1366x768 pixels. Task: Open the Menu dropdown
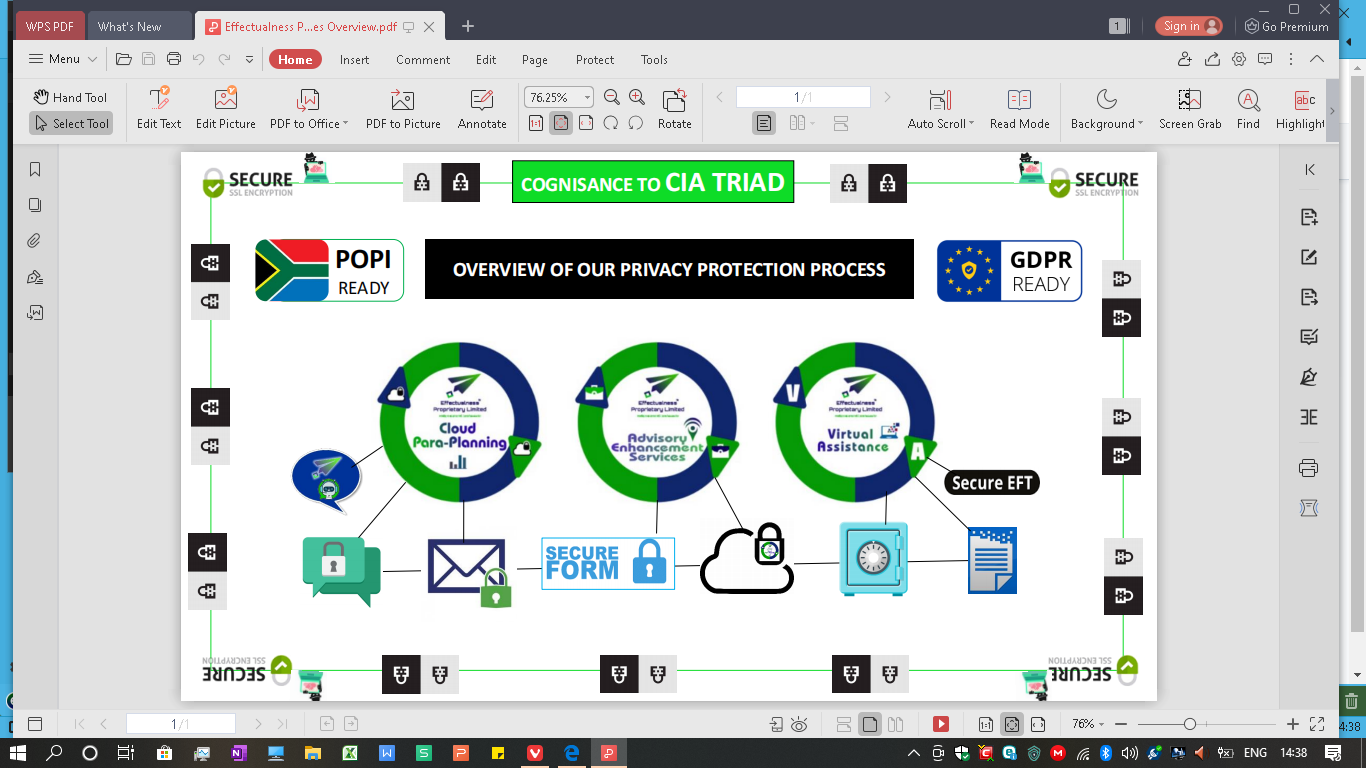pos(63,59)
